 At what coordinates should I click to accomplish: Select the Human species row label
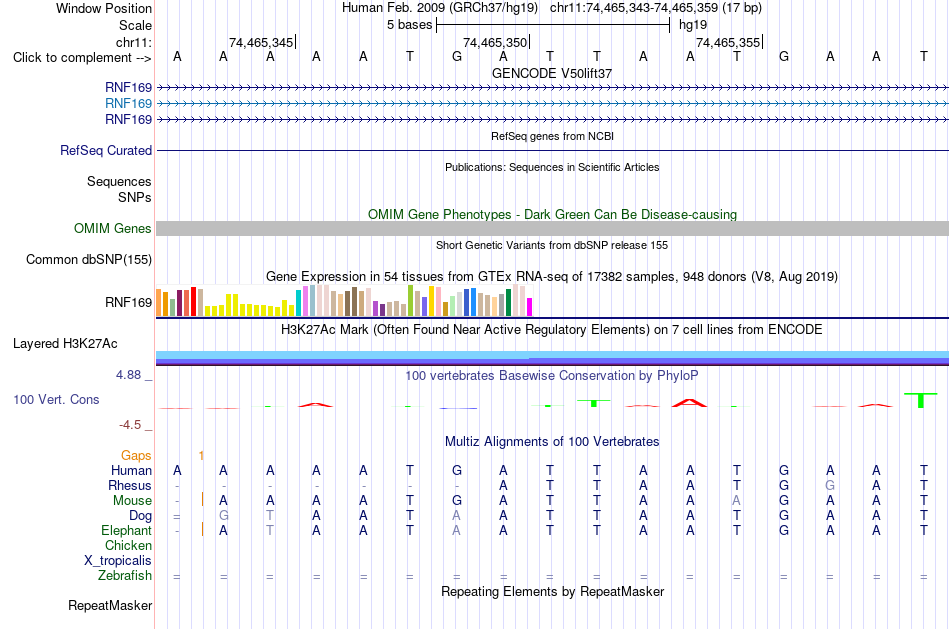(131, 470)
